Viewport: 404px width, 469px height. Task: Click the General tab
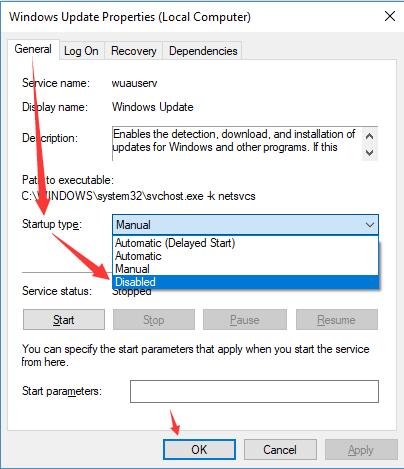33,49
